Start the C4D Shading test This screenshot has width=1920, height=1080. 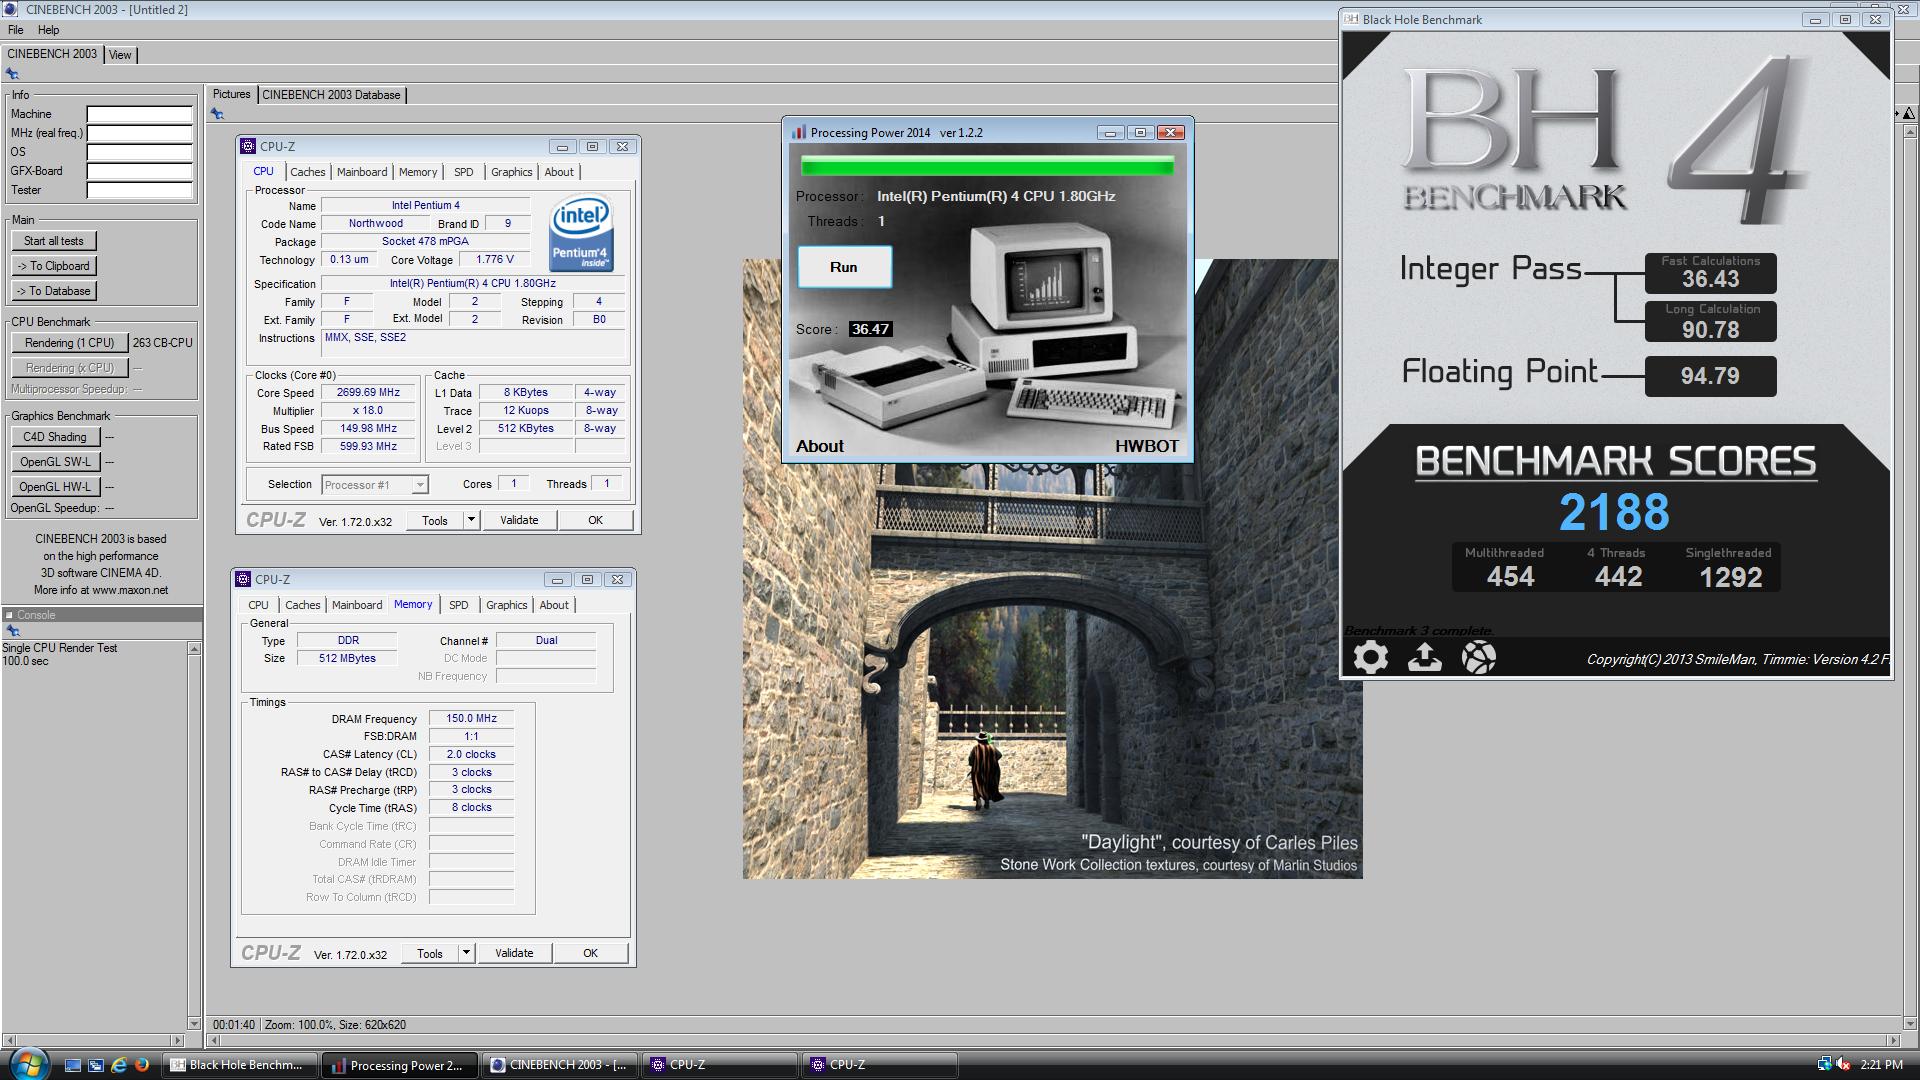[x=55, y=437]
